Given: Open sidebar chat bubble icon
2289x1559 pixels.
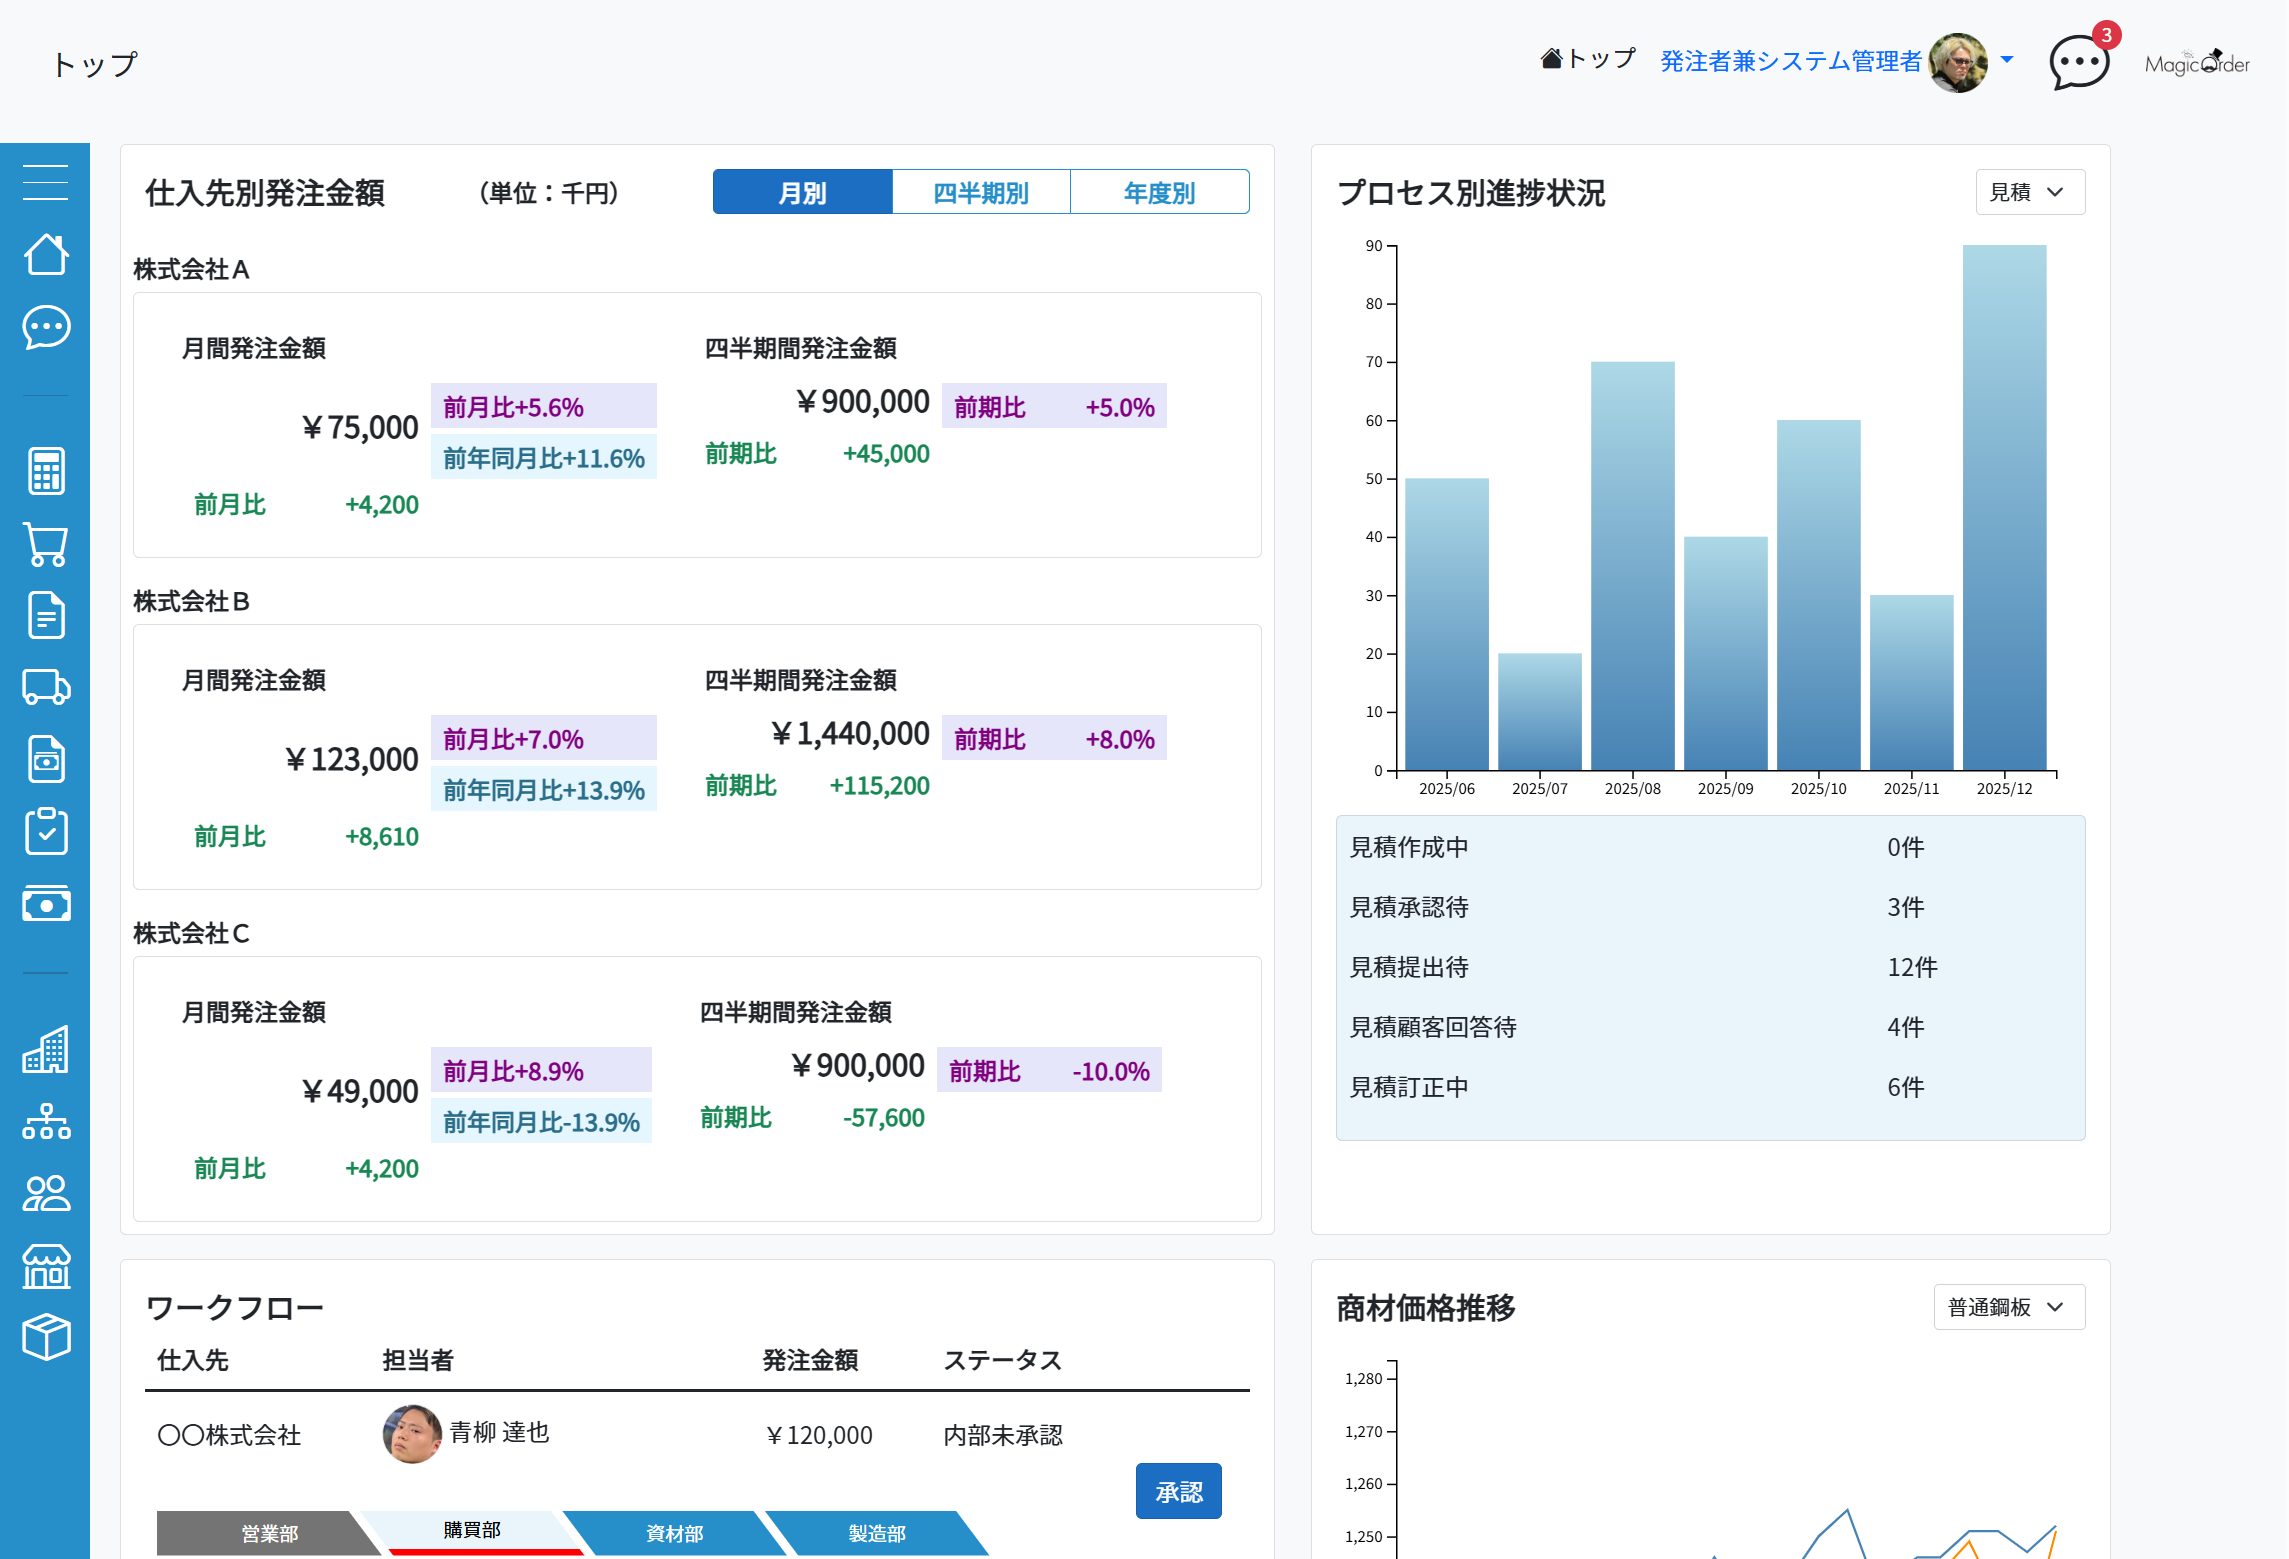Looking at the screenshot, I should [46, 327].
